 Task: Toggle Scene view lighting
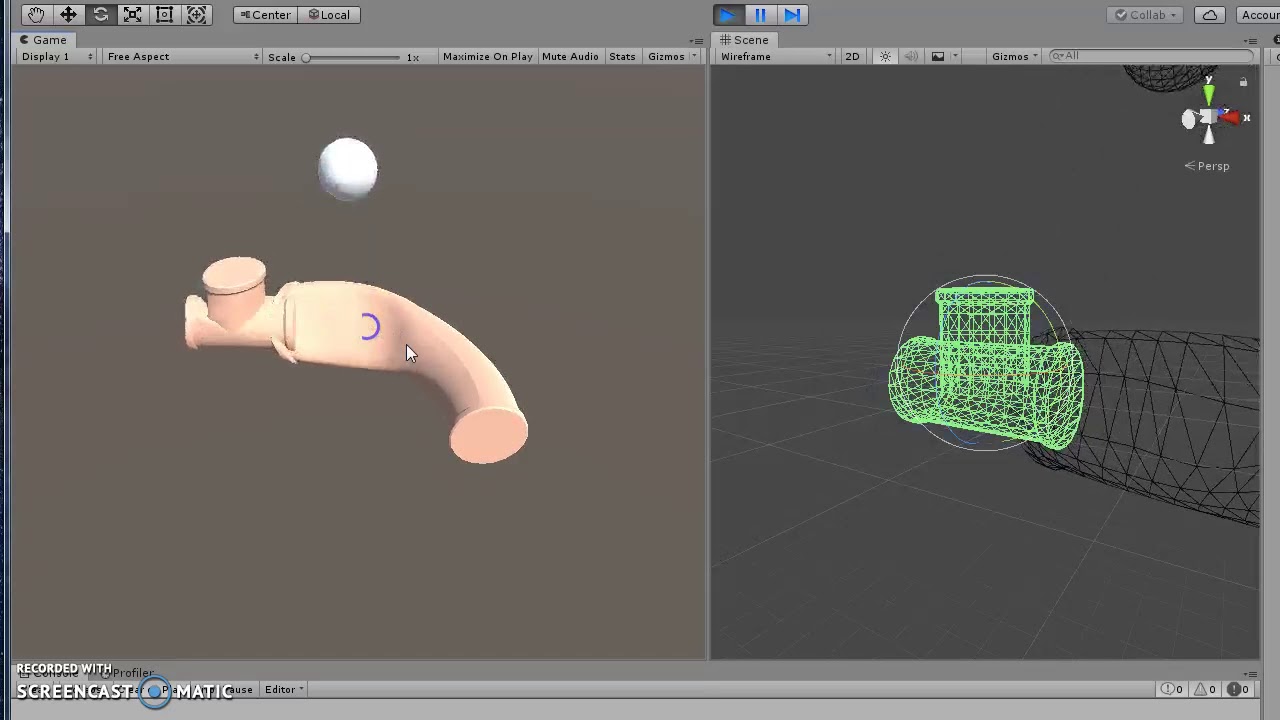[x=885, y=56]
